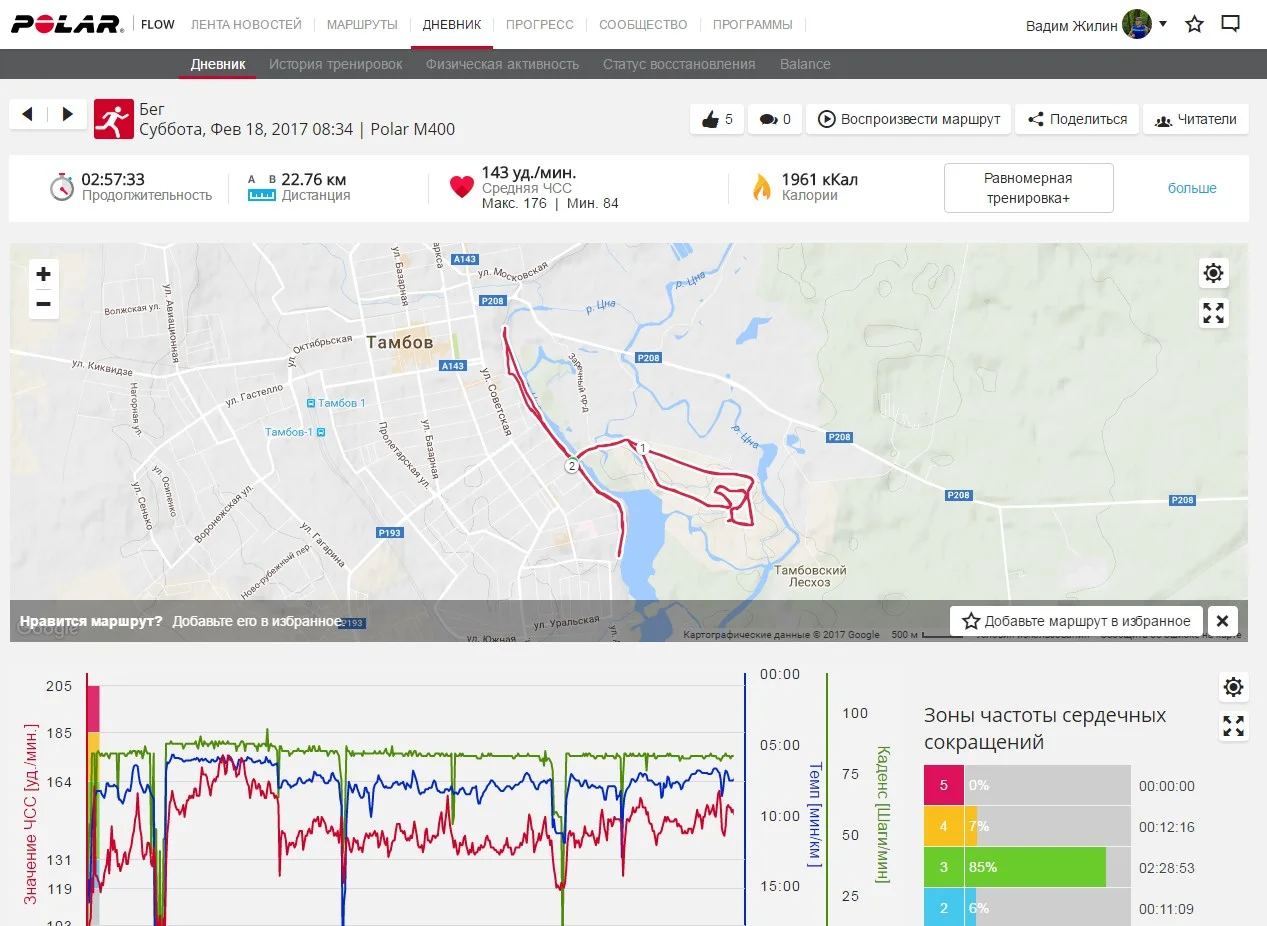This screenshot has width=1267, height=926.
Task: Zoom in on the map
Action: [x=44, y=274]
